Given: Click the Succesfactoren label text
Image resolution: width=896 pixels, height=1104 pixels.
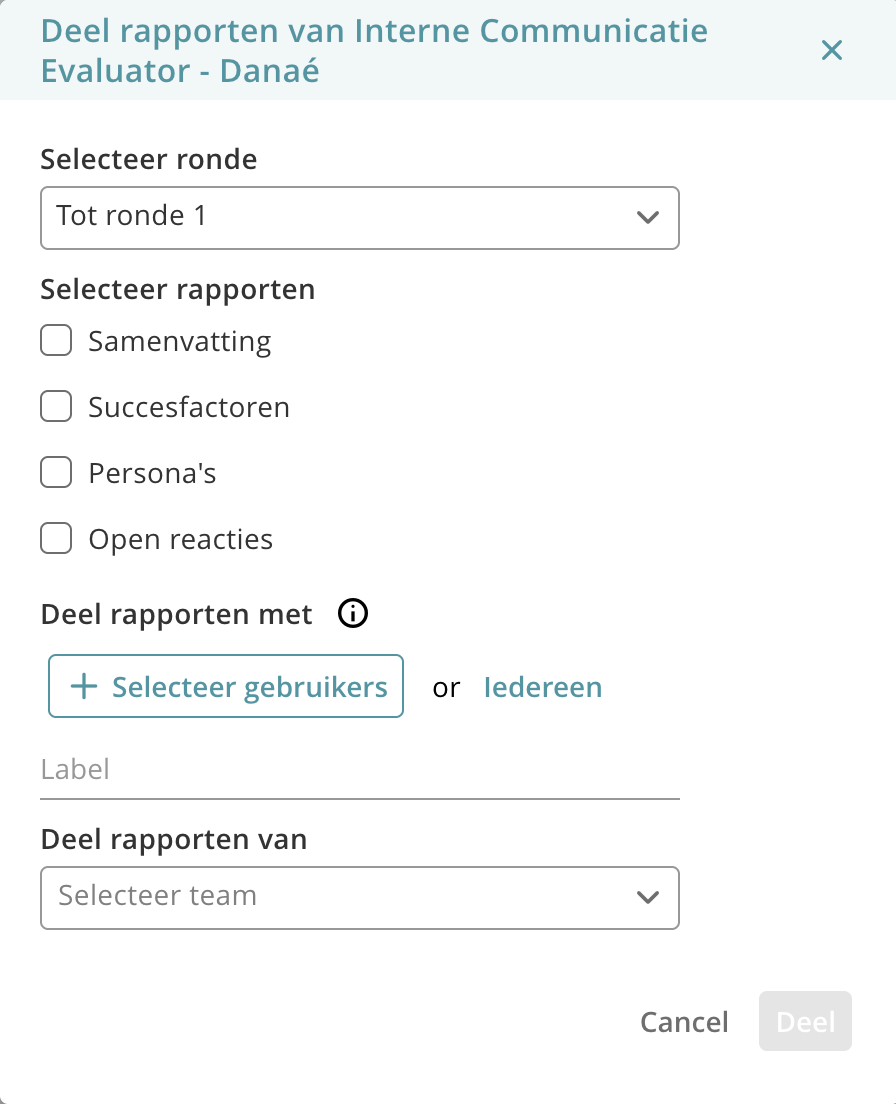Looking at the screenshot, I should [189, 407].
